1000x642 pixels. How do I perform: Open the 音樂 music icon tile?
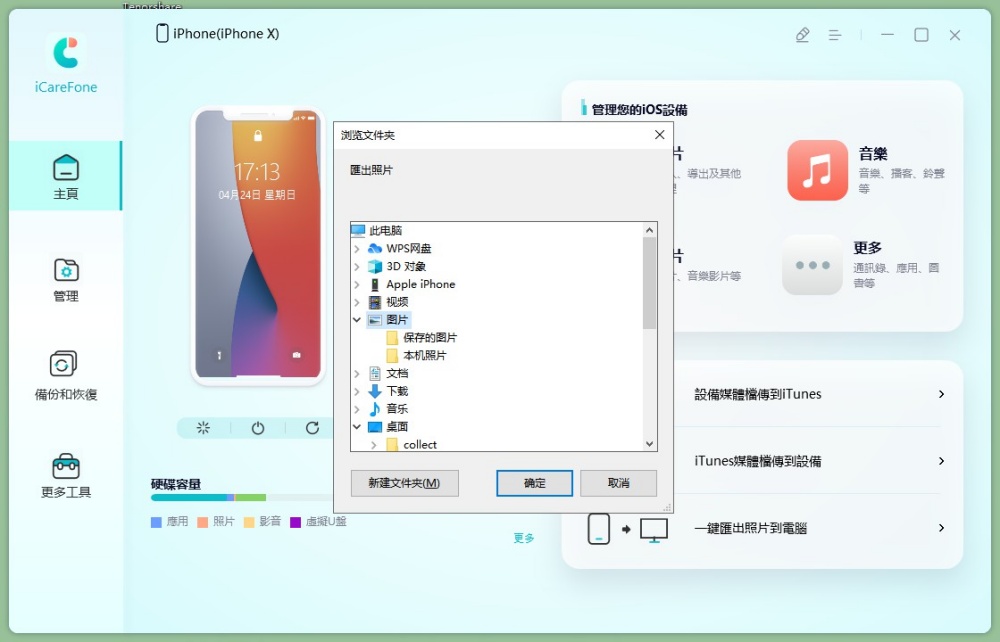817,170
